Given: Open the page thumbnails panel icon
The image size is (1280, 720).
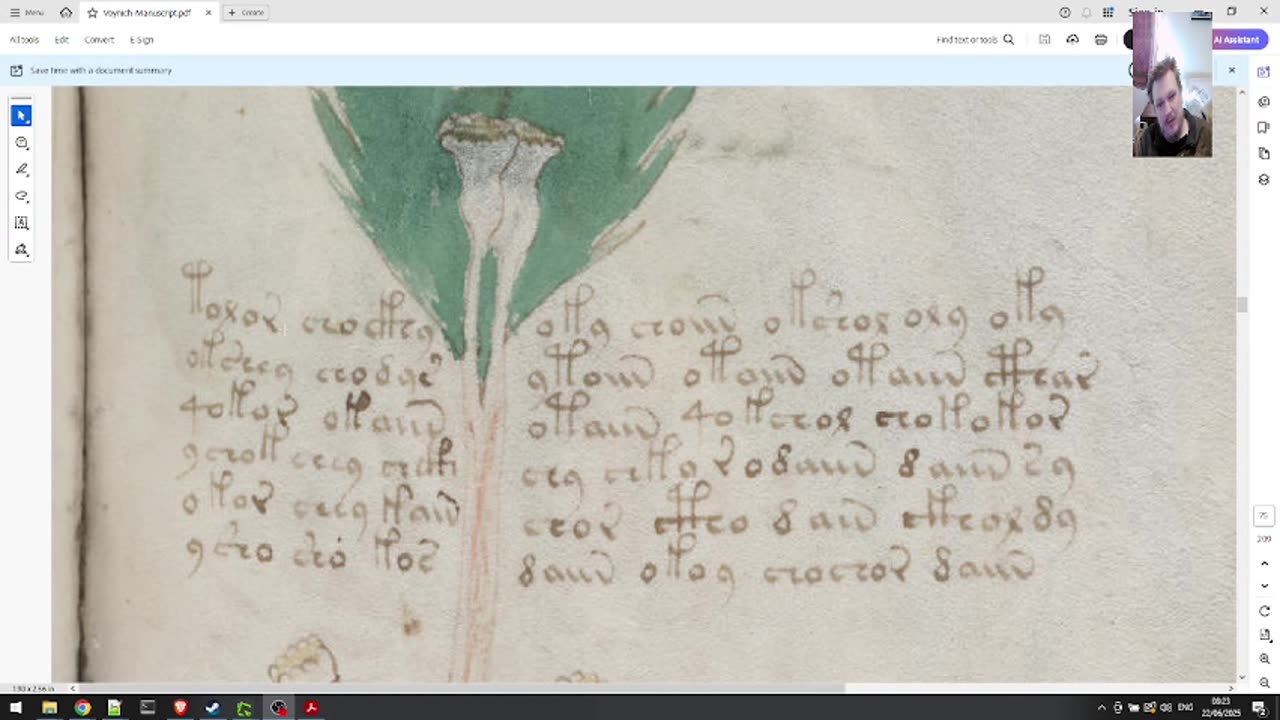Looking at the screenshot, I should (1264, 153).
